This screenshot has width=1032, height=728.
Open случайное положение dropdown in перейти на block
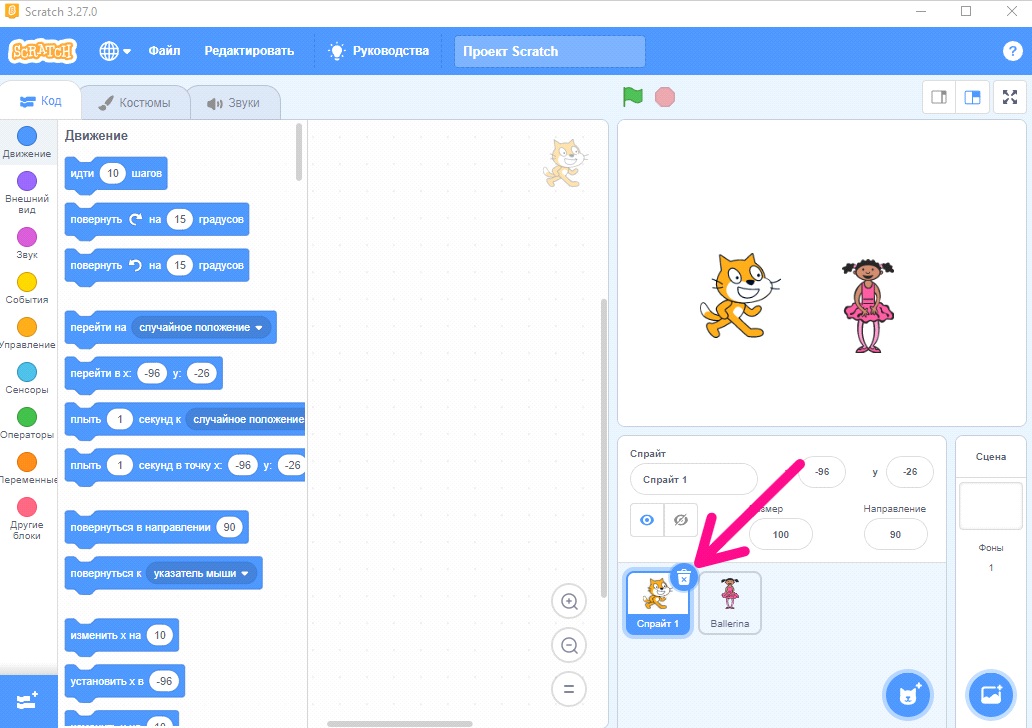tap(201, 327)
